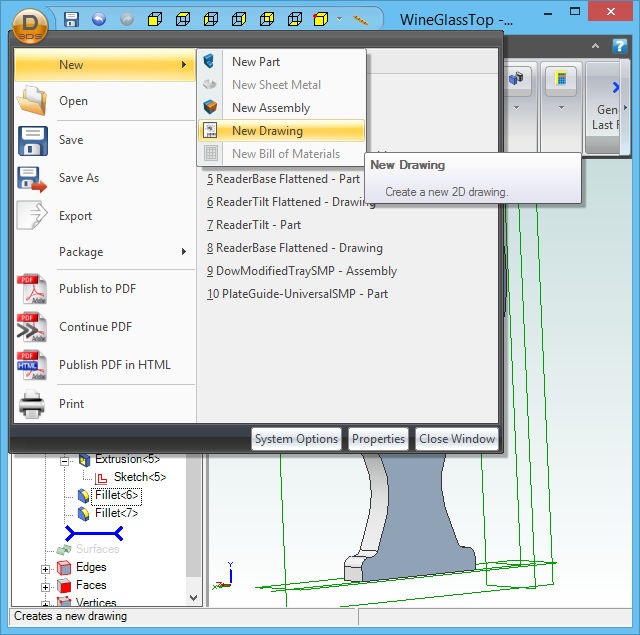Select Sketch<5> in the design tree
The width and height of the screenshot is (640, 635).
tap(140, 477)
